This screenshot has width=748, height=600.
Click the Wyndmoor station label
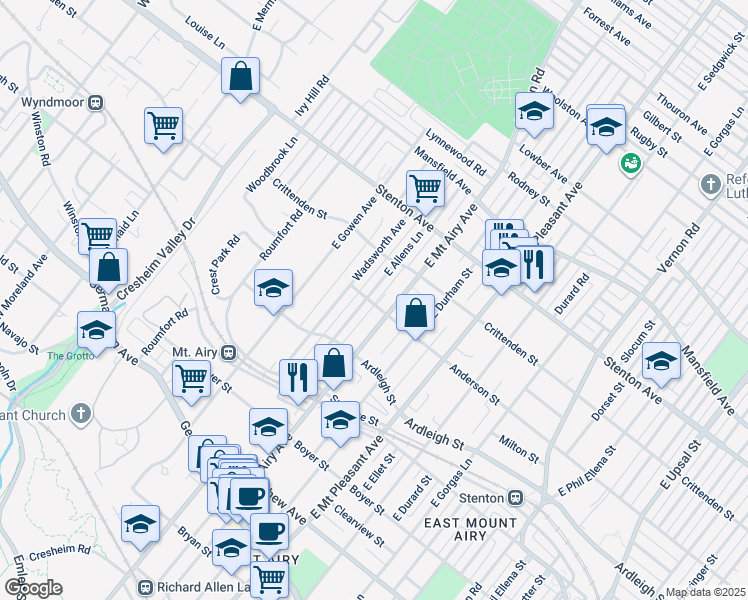pos(52,102)
